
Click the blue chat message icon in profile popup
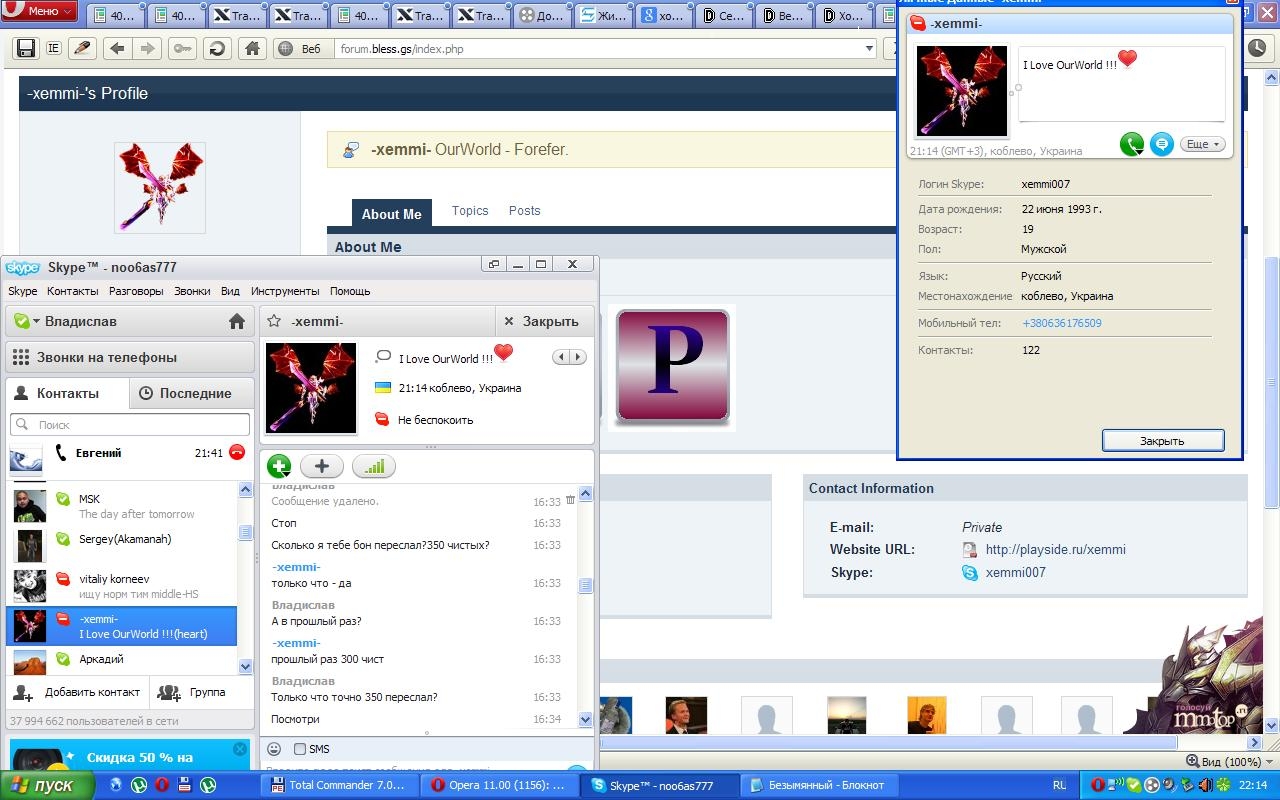(1161, 144)
